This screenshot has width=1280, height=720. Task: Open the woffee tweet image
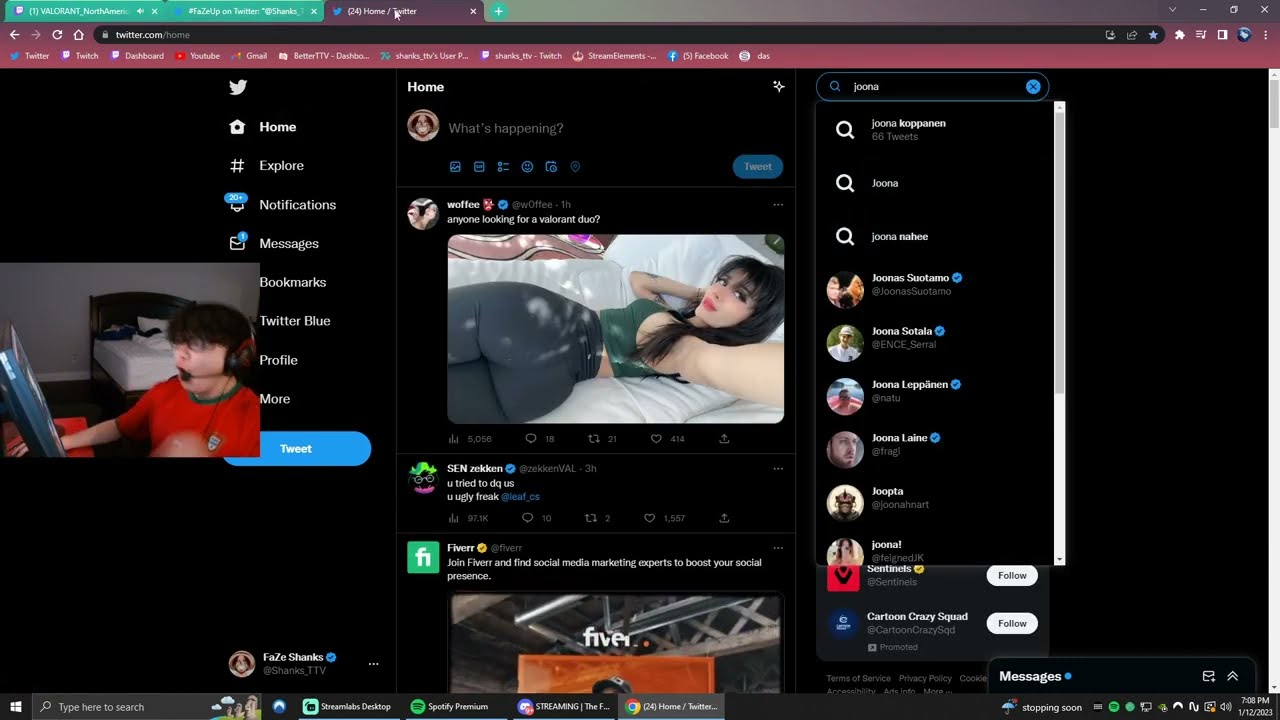click(x=615, y=329)
